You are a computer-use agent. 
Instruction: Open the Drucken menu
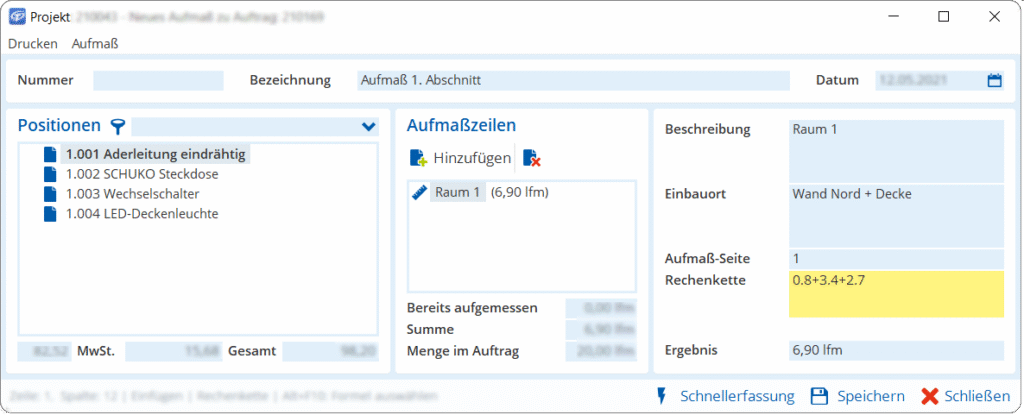33,43
